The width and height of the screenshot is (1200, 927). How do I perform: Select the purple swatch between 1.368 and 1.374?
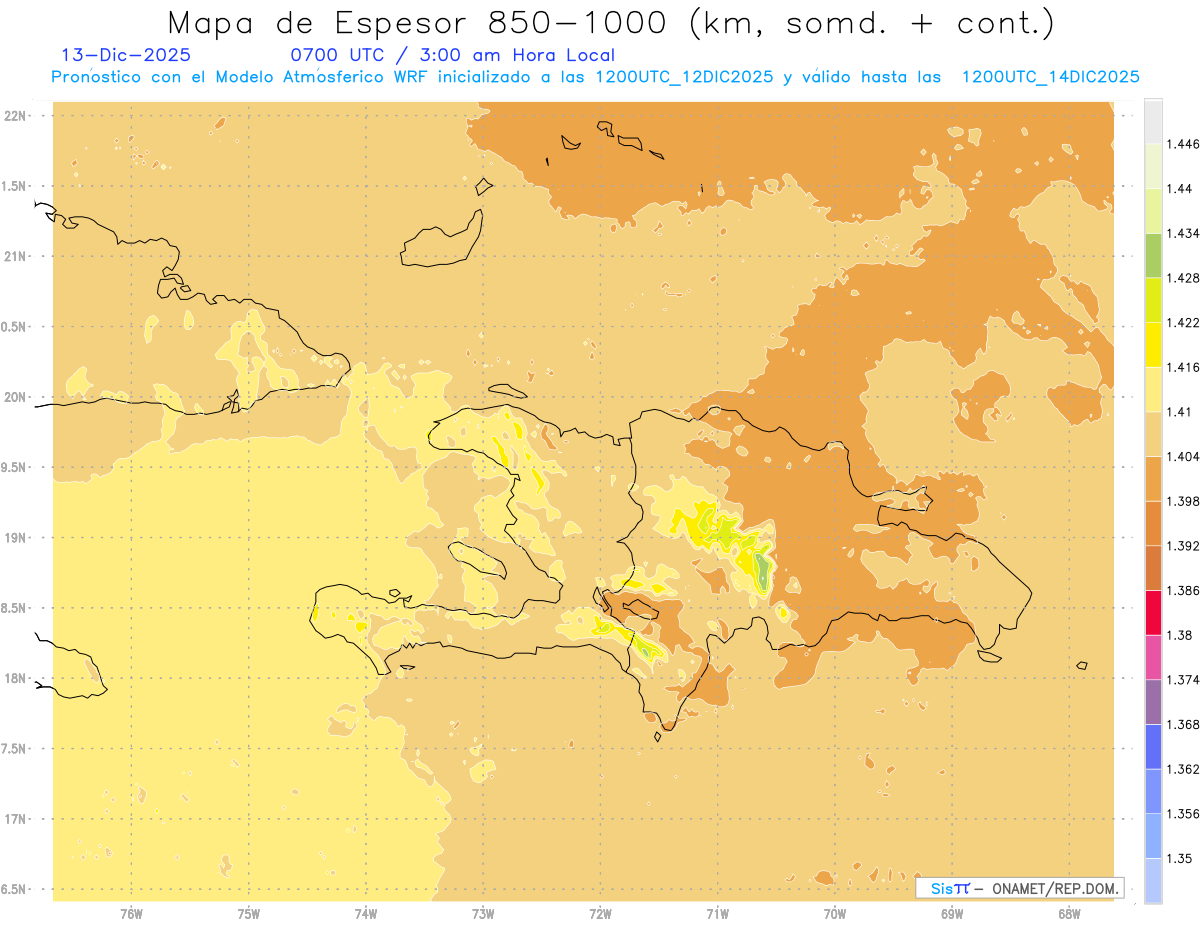click(x=1153, y=702)
